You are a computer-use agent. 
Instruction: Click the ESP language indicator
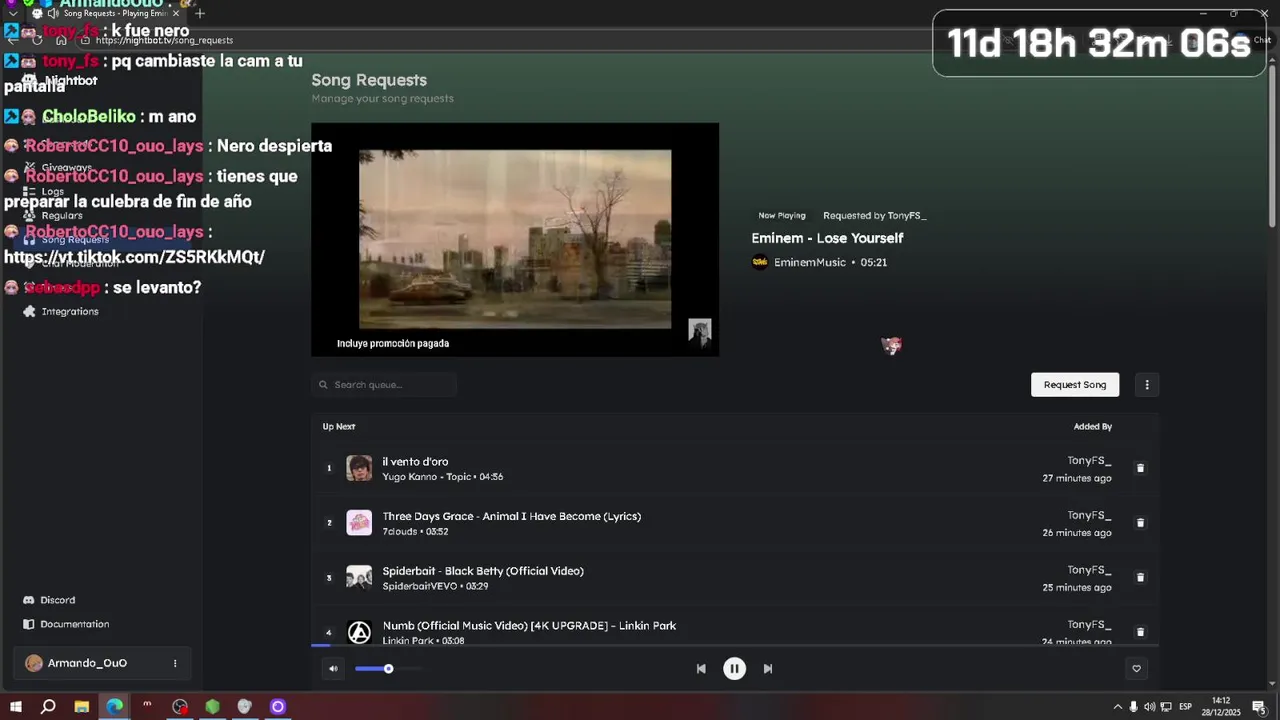(1185, 707)
